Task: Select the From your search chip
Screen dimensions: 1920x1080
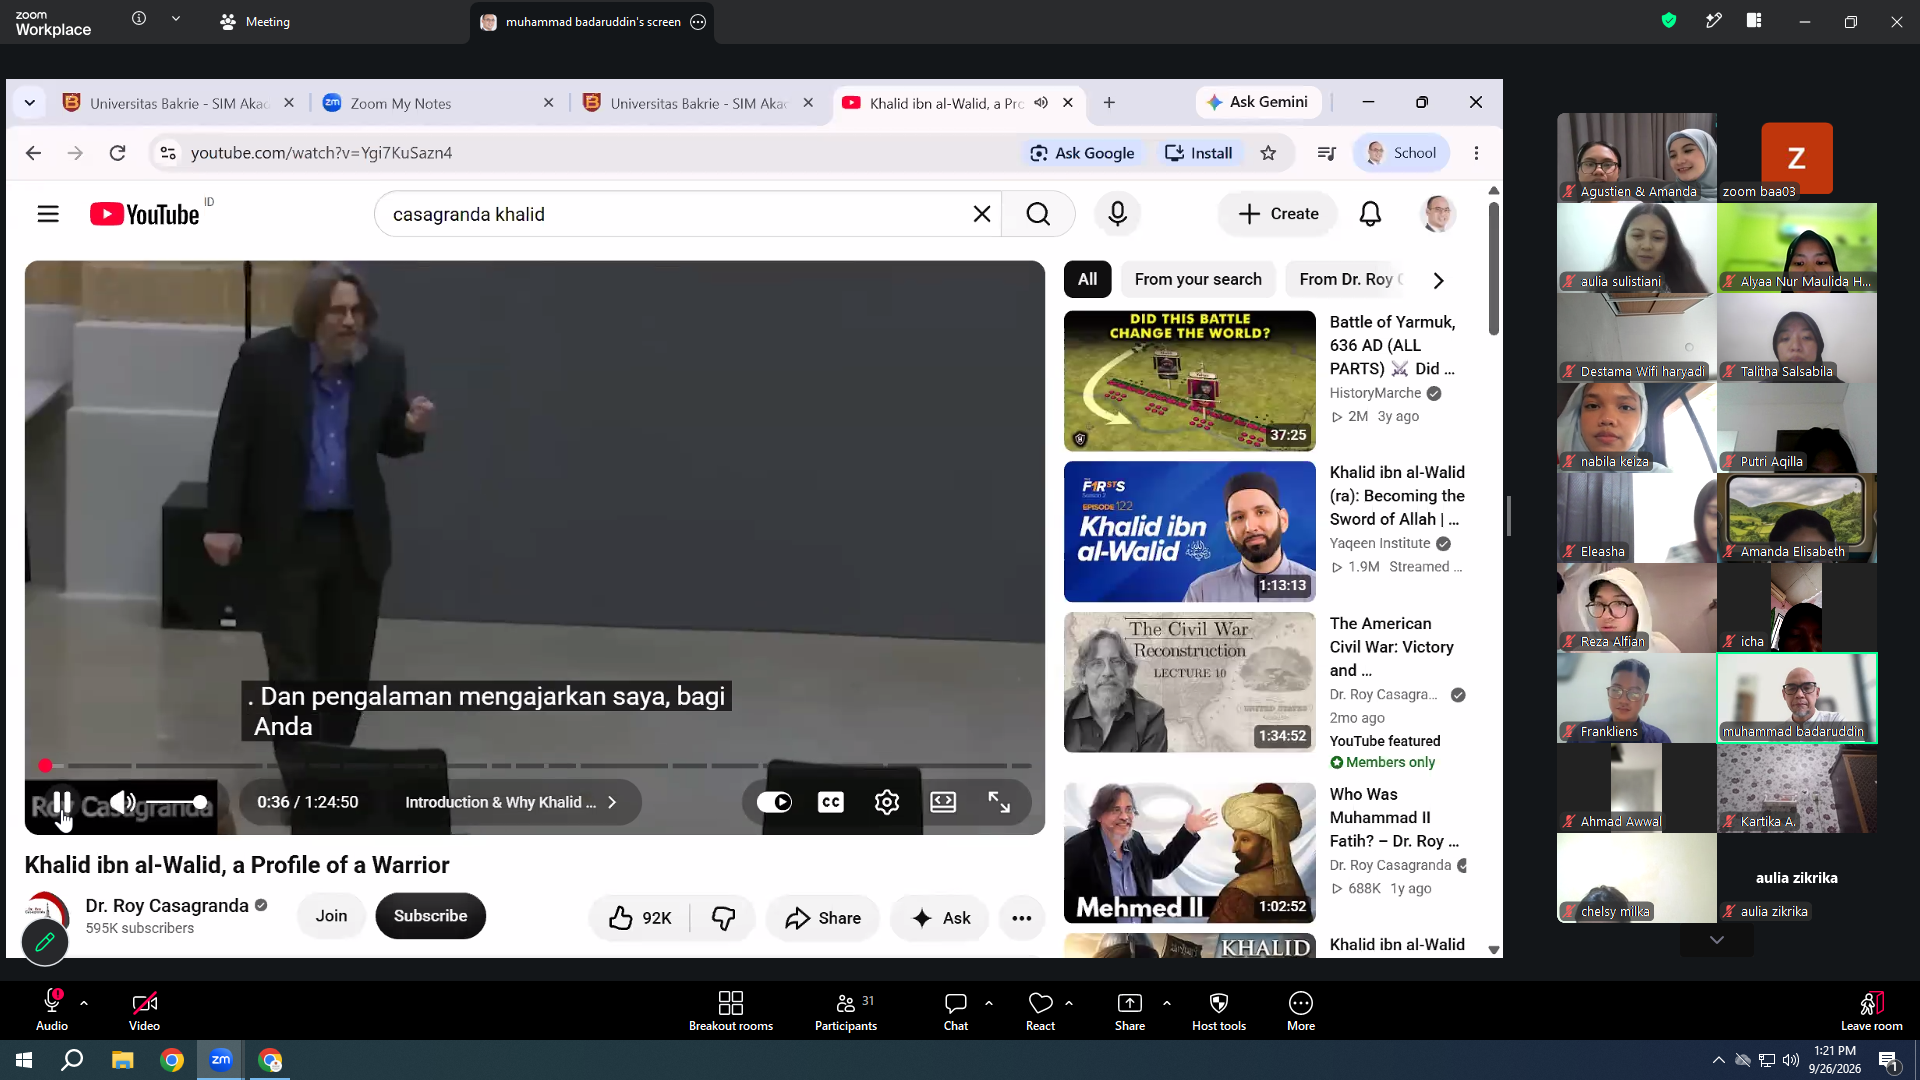Action: click(x=1198, y=280)
